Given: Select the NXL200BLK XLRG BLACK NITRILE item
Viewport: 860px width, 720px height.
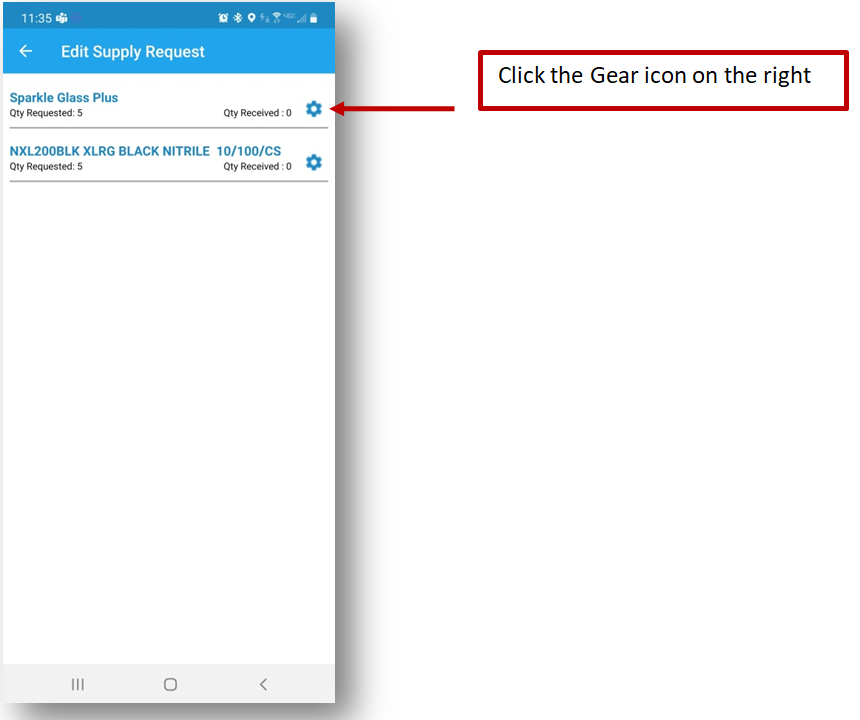Looking at the screenshot, I should tap(145, 151).
